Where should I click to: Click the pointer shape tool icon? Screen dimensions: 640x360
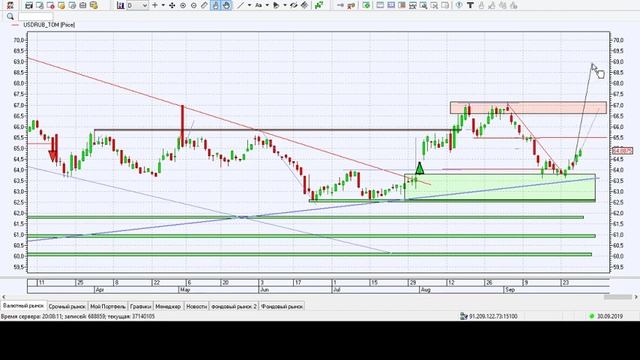point(276,5)
